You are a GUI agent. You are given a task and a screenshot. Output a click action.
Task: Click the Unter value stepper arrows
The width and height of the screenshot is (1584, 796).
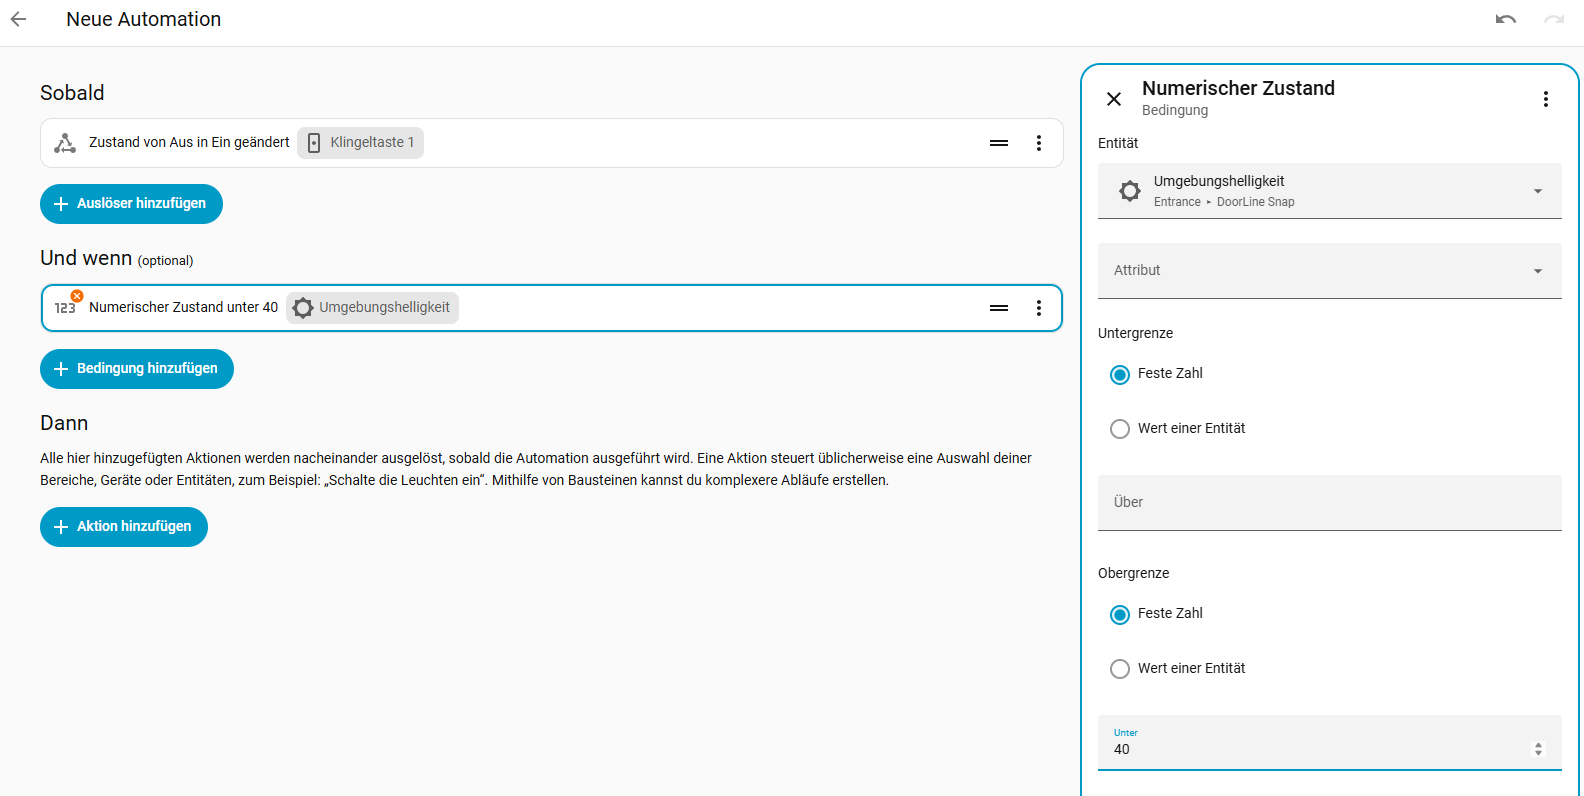[1538, 749]
